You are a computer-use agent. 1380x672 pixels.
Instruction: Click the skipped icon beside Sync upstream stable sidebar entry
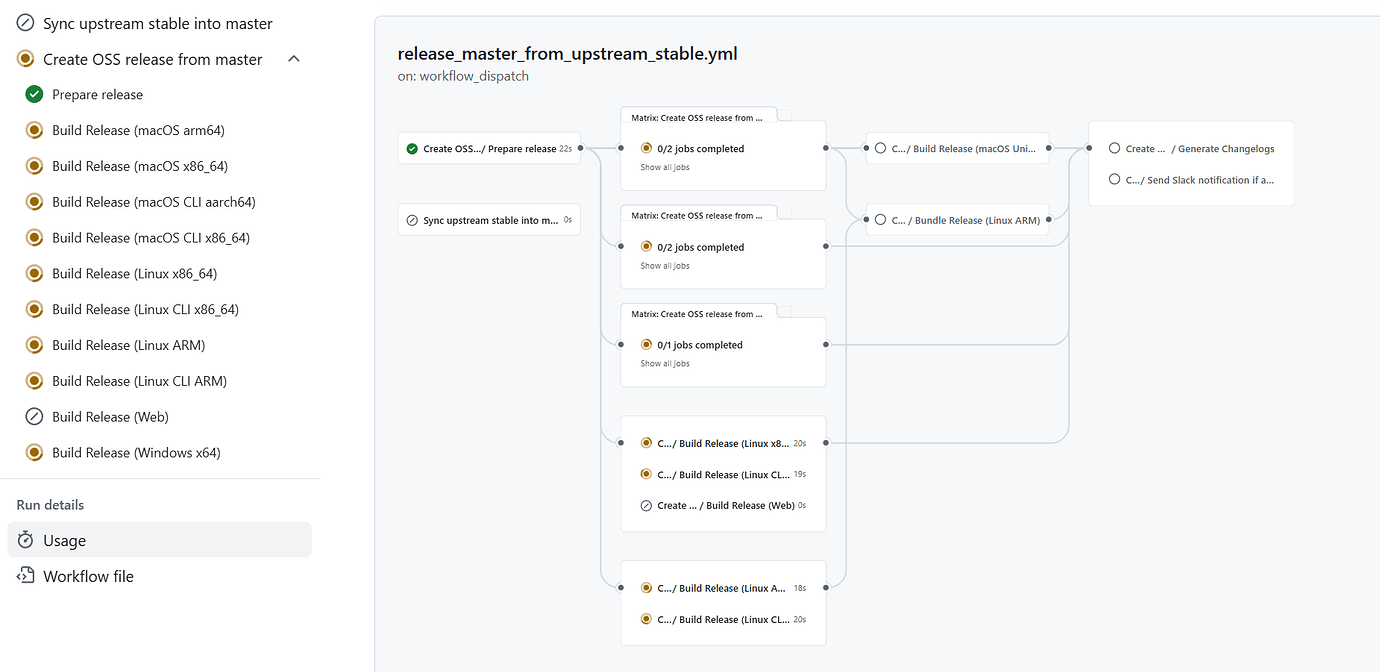point(26,23)
